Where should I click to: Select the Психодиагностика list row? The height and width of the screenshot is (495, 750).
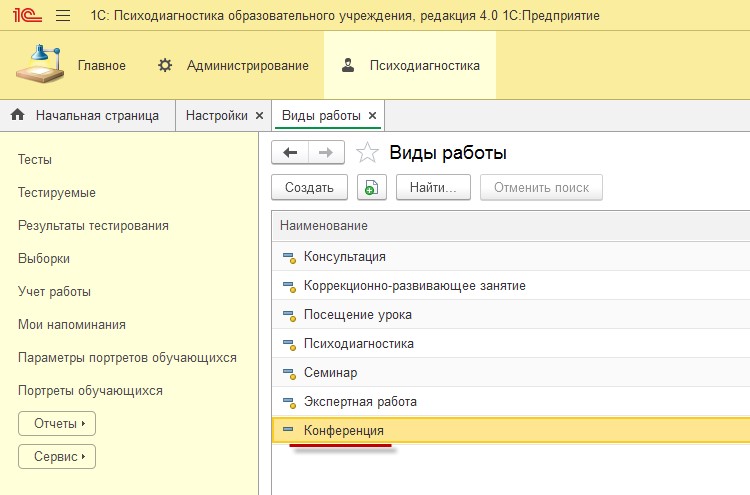pos(511,344)
